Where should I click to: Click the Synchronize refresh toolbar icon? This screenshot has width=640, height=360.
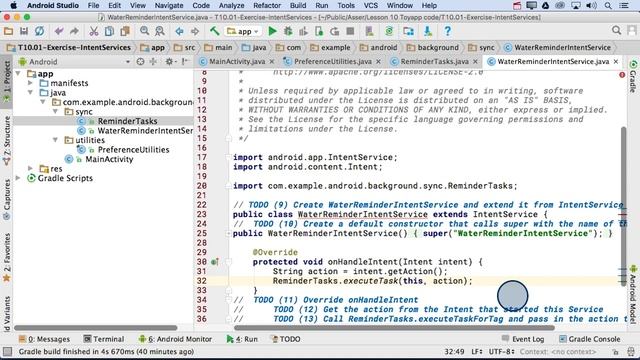point(40,31)
